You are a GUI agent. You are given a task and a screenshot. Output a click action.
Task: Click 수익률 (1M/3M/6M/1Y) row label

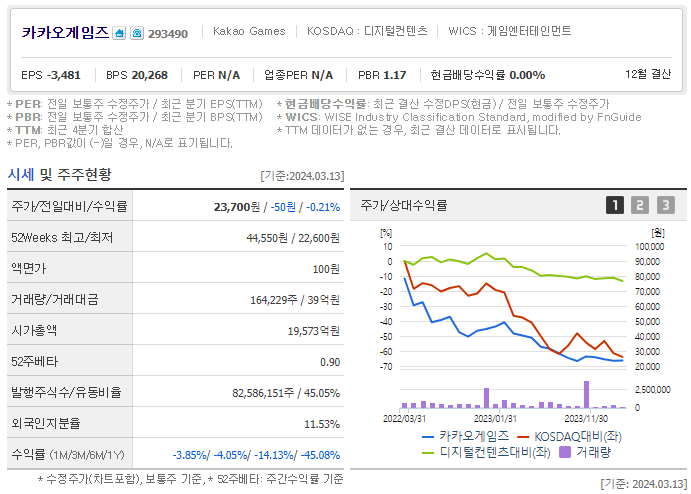coord(68,454)
